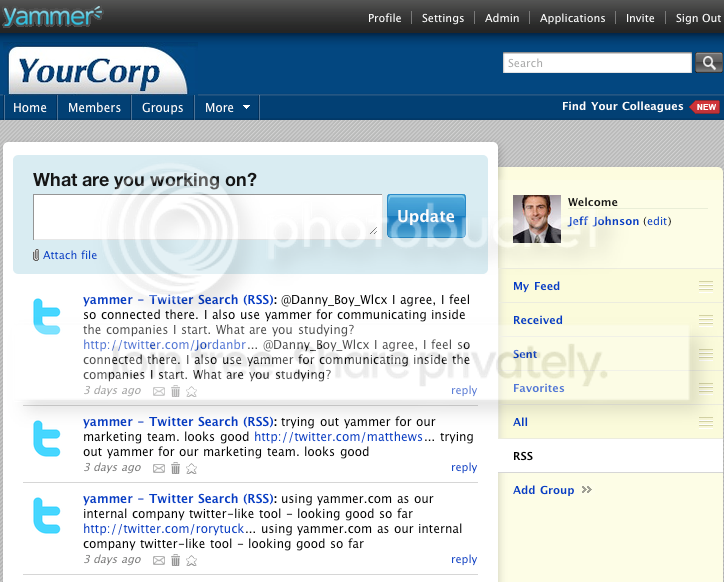
Task: Click drag handle beside Sent
Action: pyautogui.click(x=706, y=354)
